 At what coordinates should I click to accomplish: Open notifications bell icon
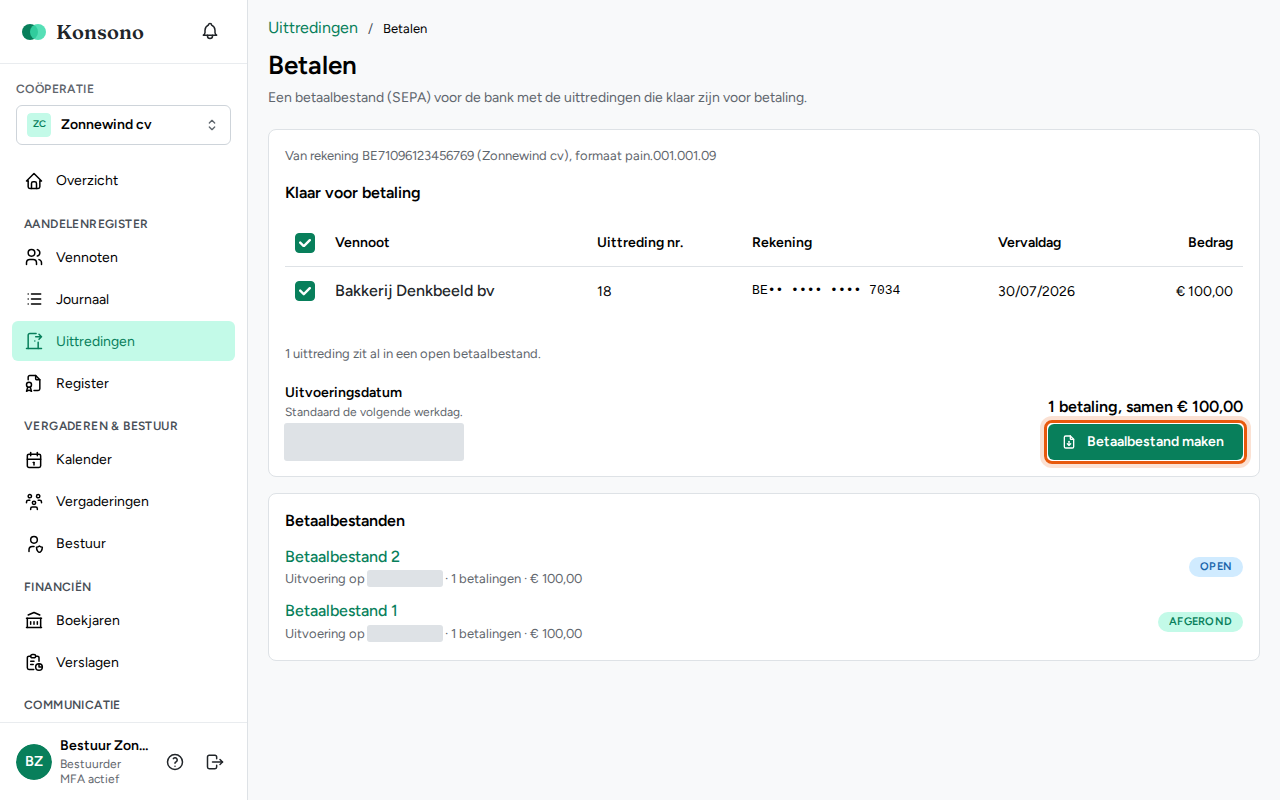(210, 31)
